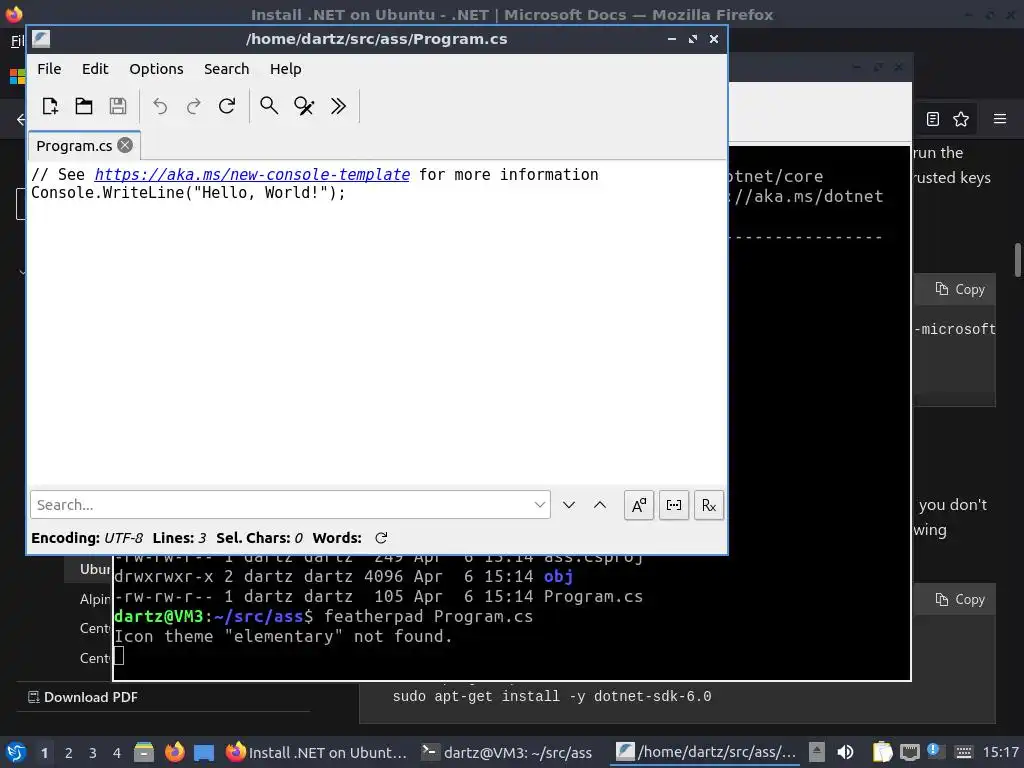Viewport: 1024px width, 768px height.
Task: Follow the aka.ms/new-console-template link
Action: click(252, 174)
